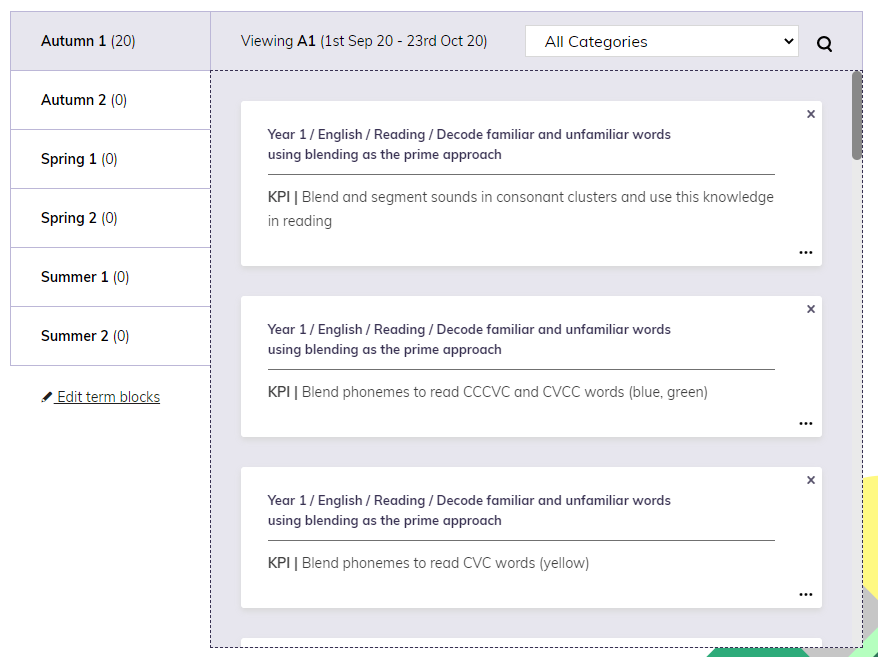Click the vertical scrollbar thumb in the KPI list
This screenshot has height=657, width=878.
coord(857,115)
